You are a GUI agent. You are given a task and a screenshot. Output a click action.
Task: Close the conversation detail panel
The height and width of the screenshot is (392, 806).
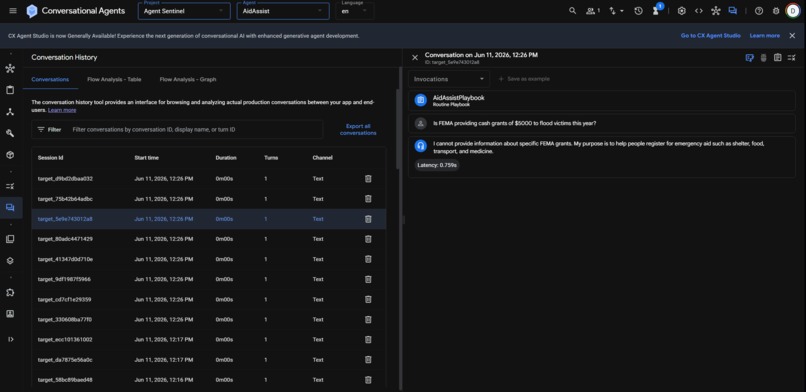(415, 58)
